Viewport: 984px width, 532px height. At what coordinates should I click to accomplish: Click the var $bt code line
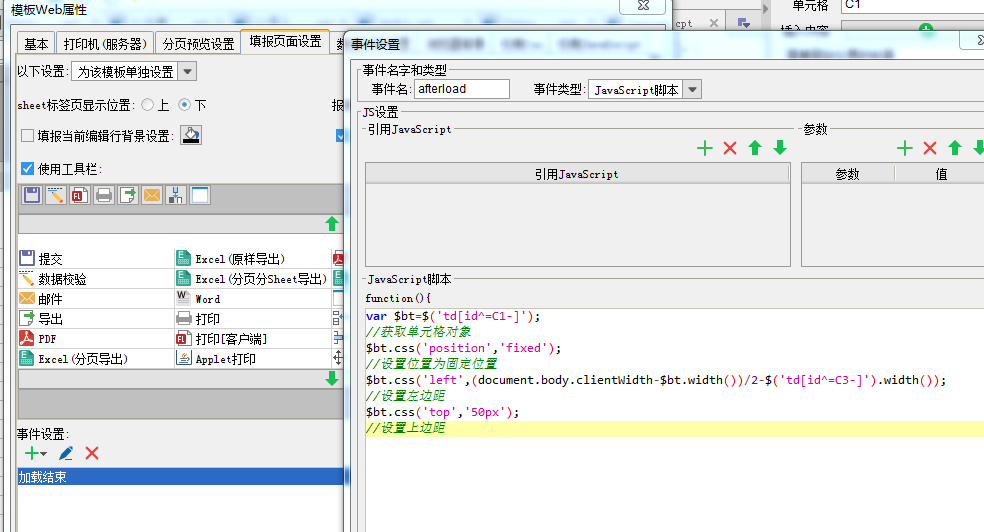pos(453,316)
